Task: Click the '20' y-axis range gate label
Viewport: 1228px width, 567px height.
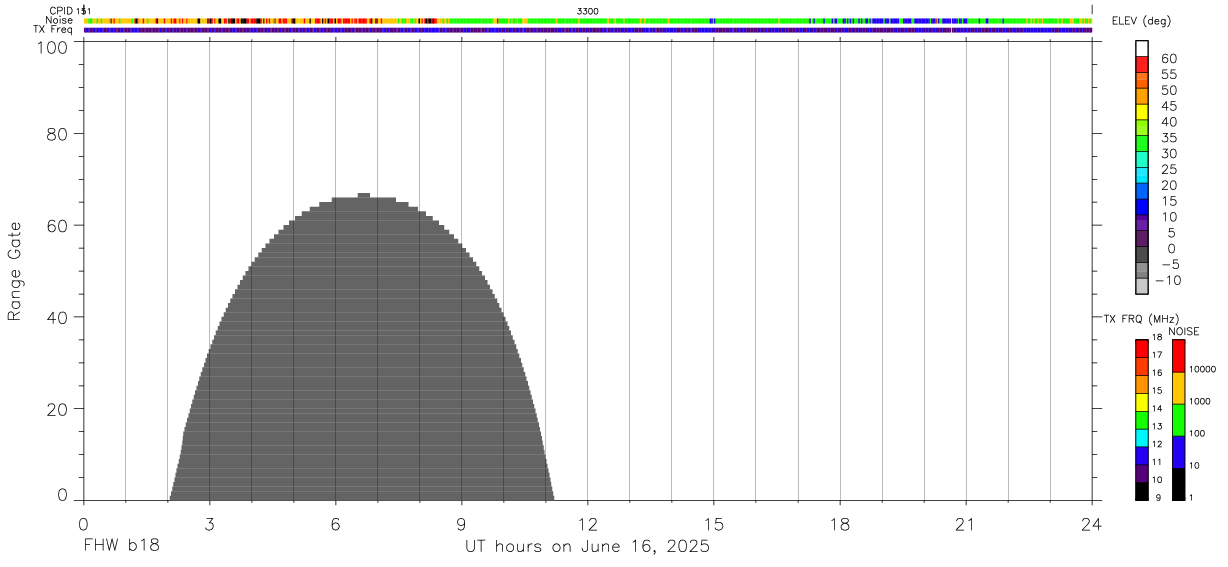Action: click(x=57, y=410)
